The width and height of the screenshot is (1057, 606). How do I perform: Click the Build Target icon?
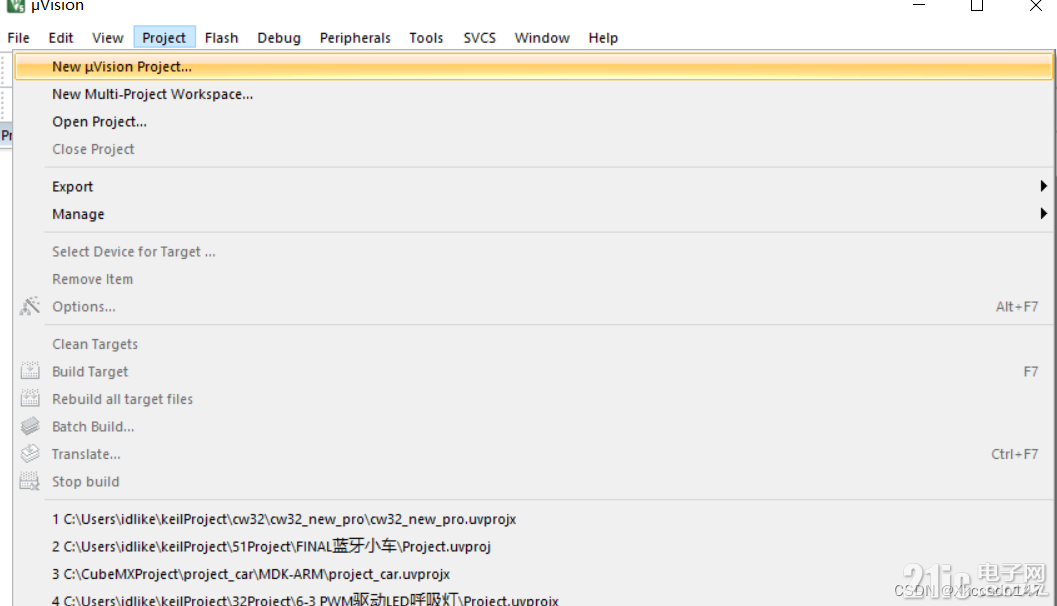pos(30,371)
